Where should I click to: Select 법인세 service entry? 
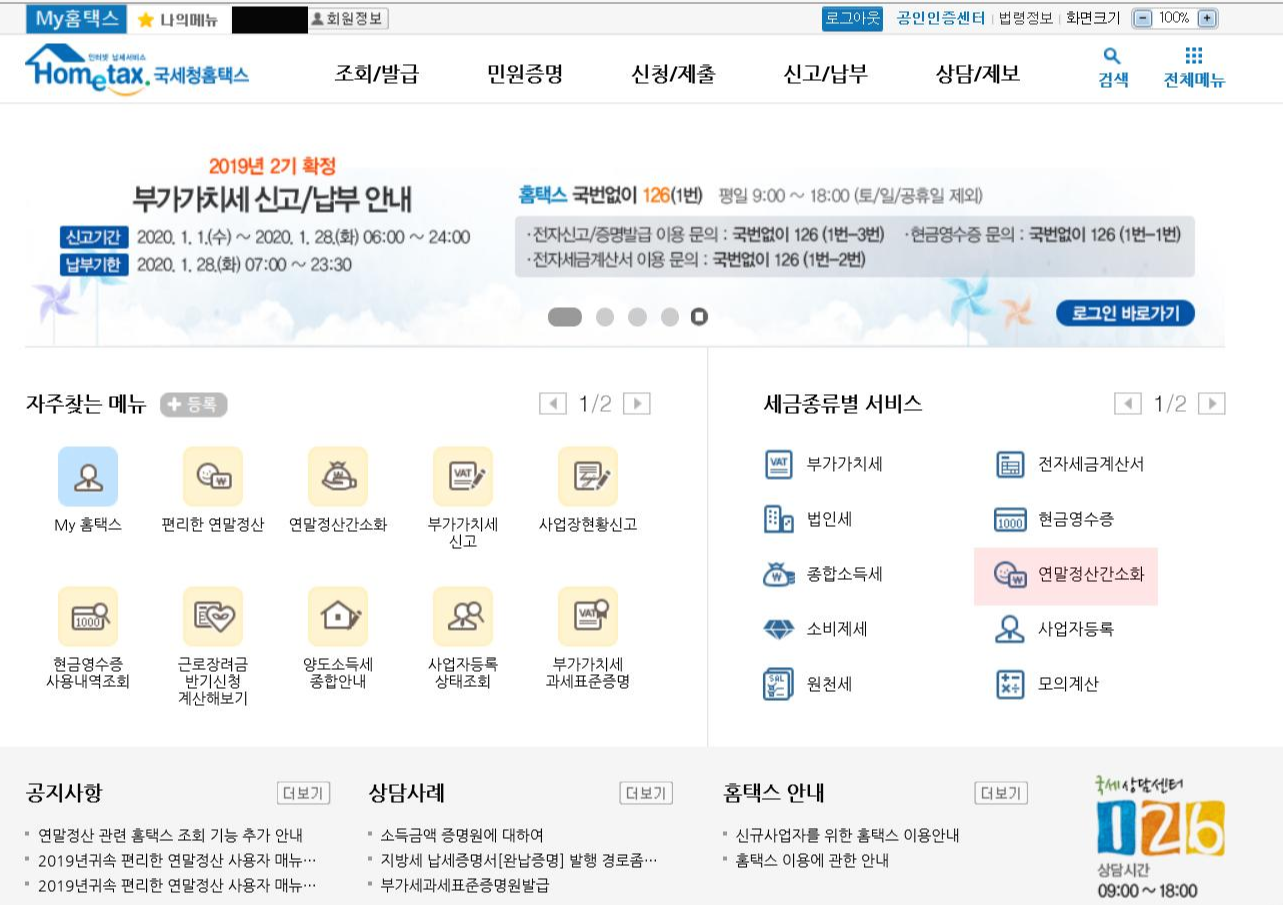pyautogui.click(x=808, y=519)
